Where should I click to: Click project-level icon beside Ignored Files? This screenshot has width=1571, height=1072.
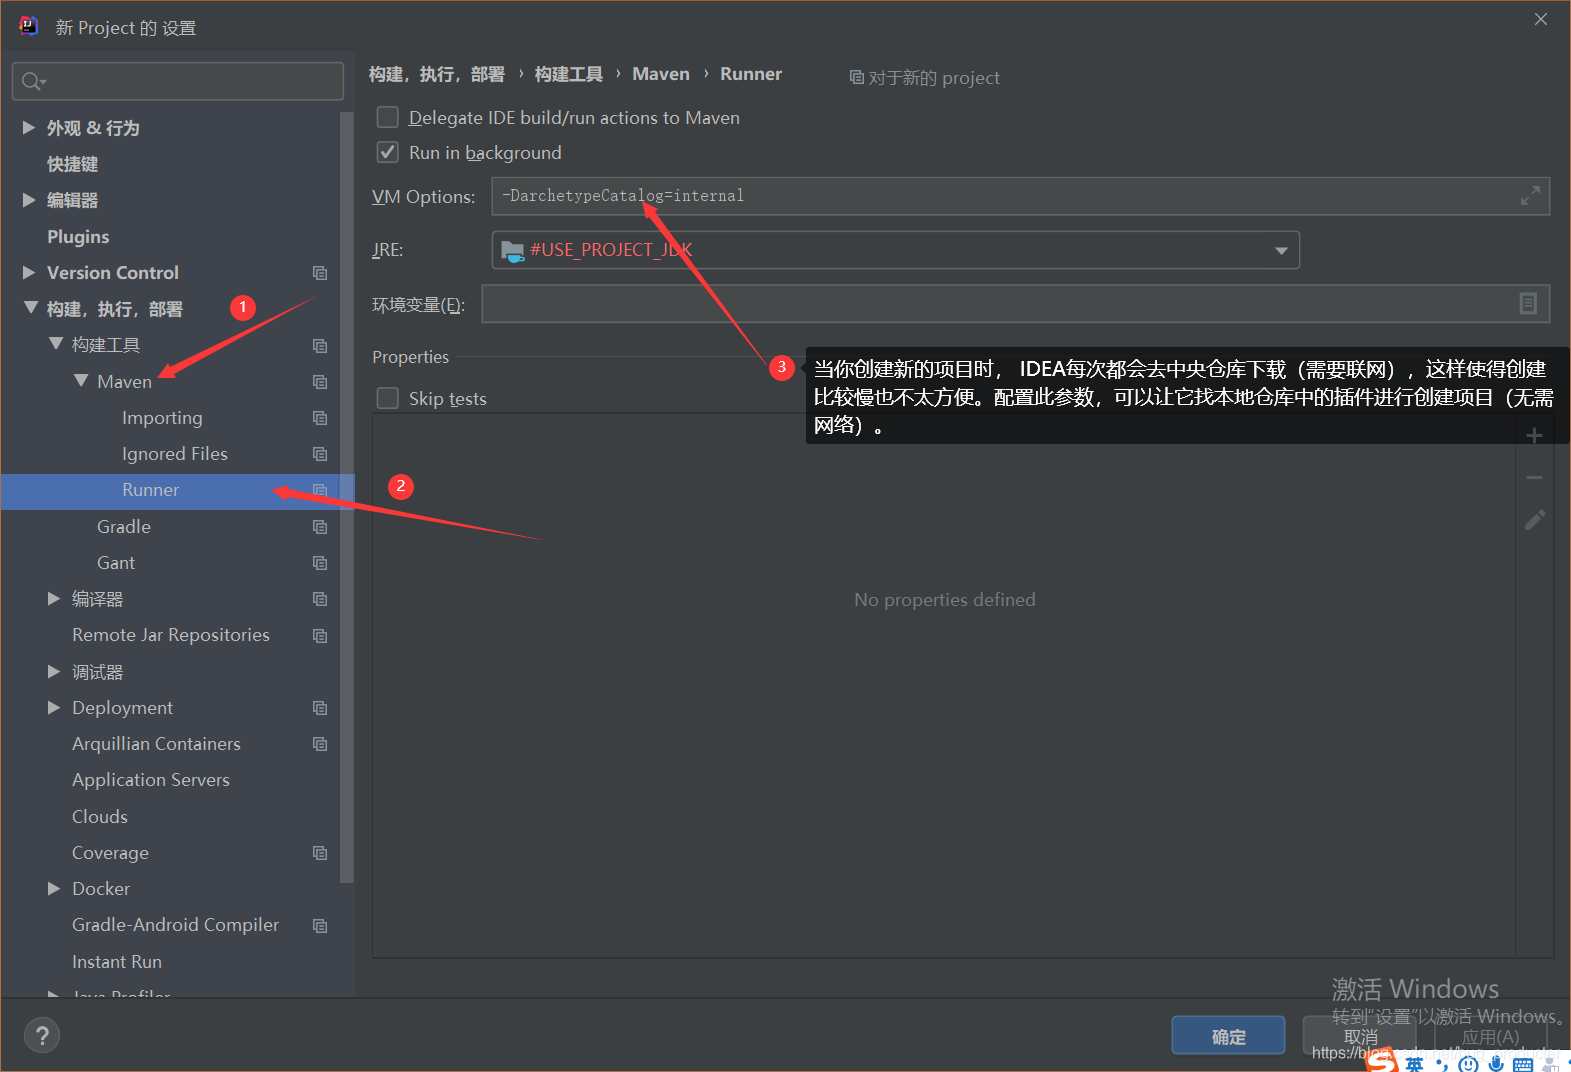[320, 454]
